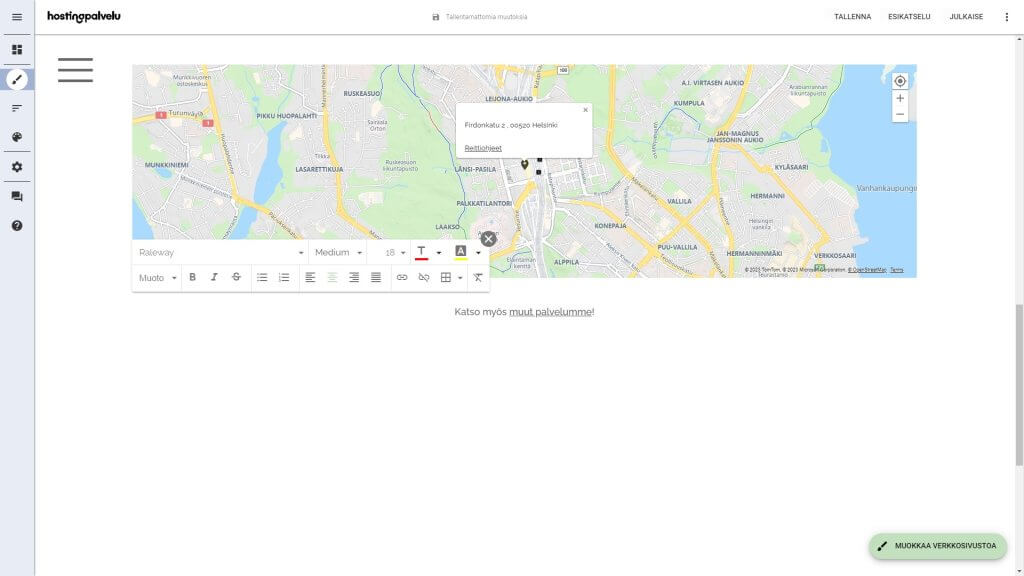Open the Muoto format dropdown
This screenshot has width=1024, height=576.
[x=157, y=278]
